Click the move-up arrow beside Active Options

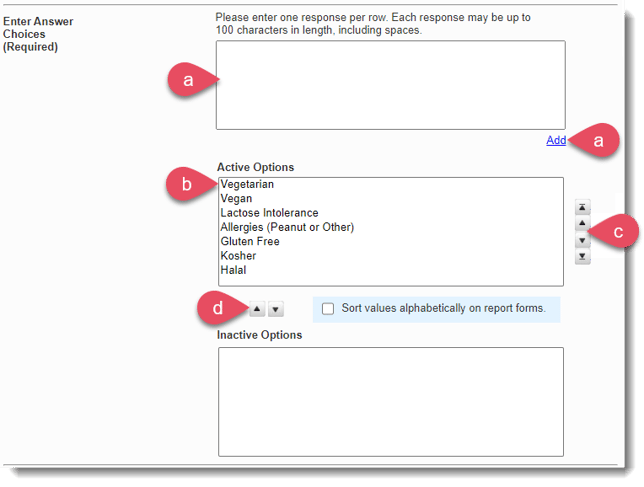point(582,224)
